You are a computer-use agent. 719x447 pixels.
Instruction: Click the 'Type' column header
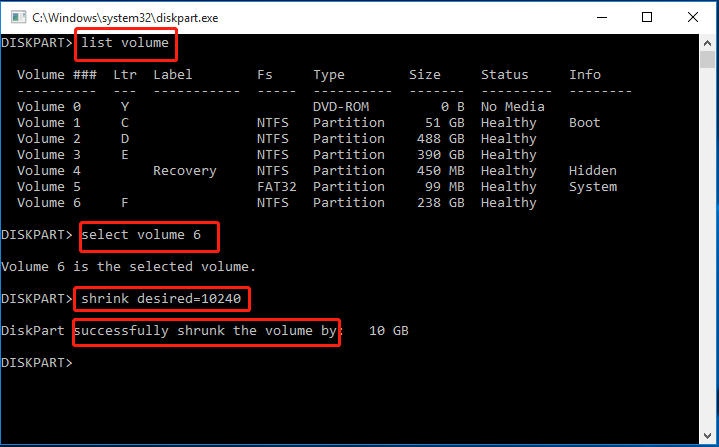pos(329,75)
